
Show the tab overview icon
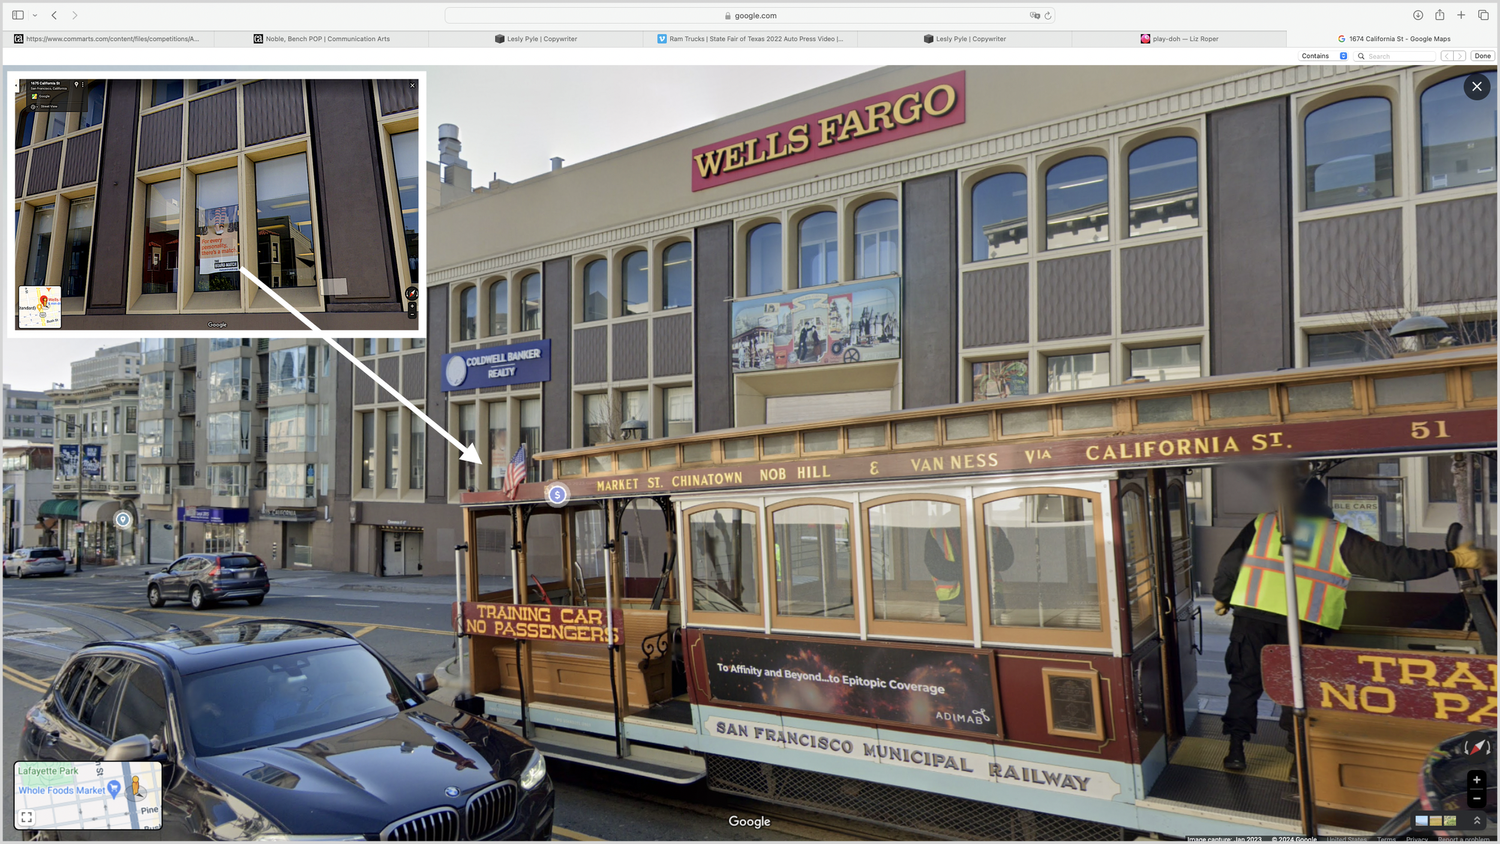click(x=1483, y=15)
